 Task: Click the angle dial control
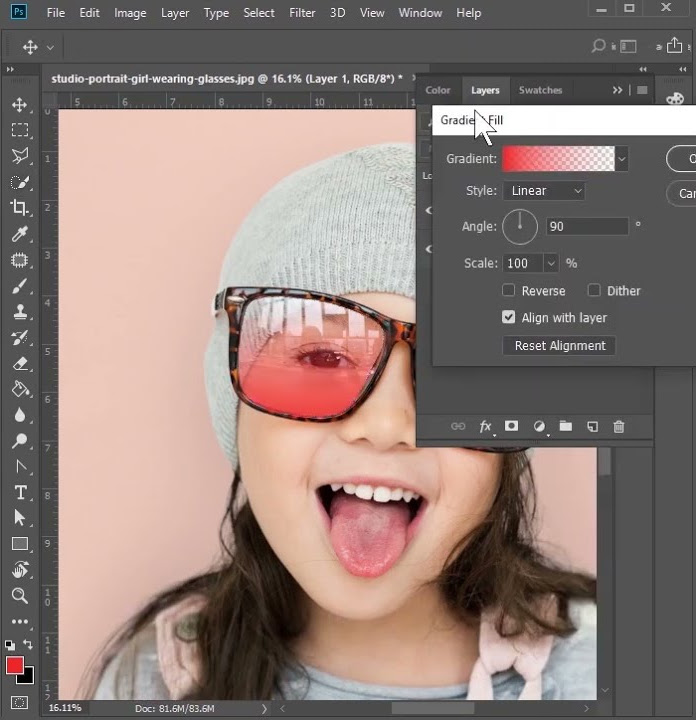click(x=520, y=227)
